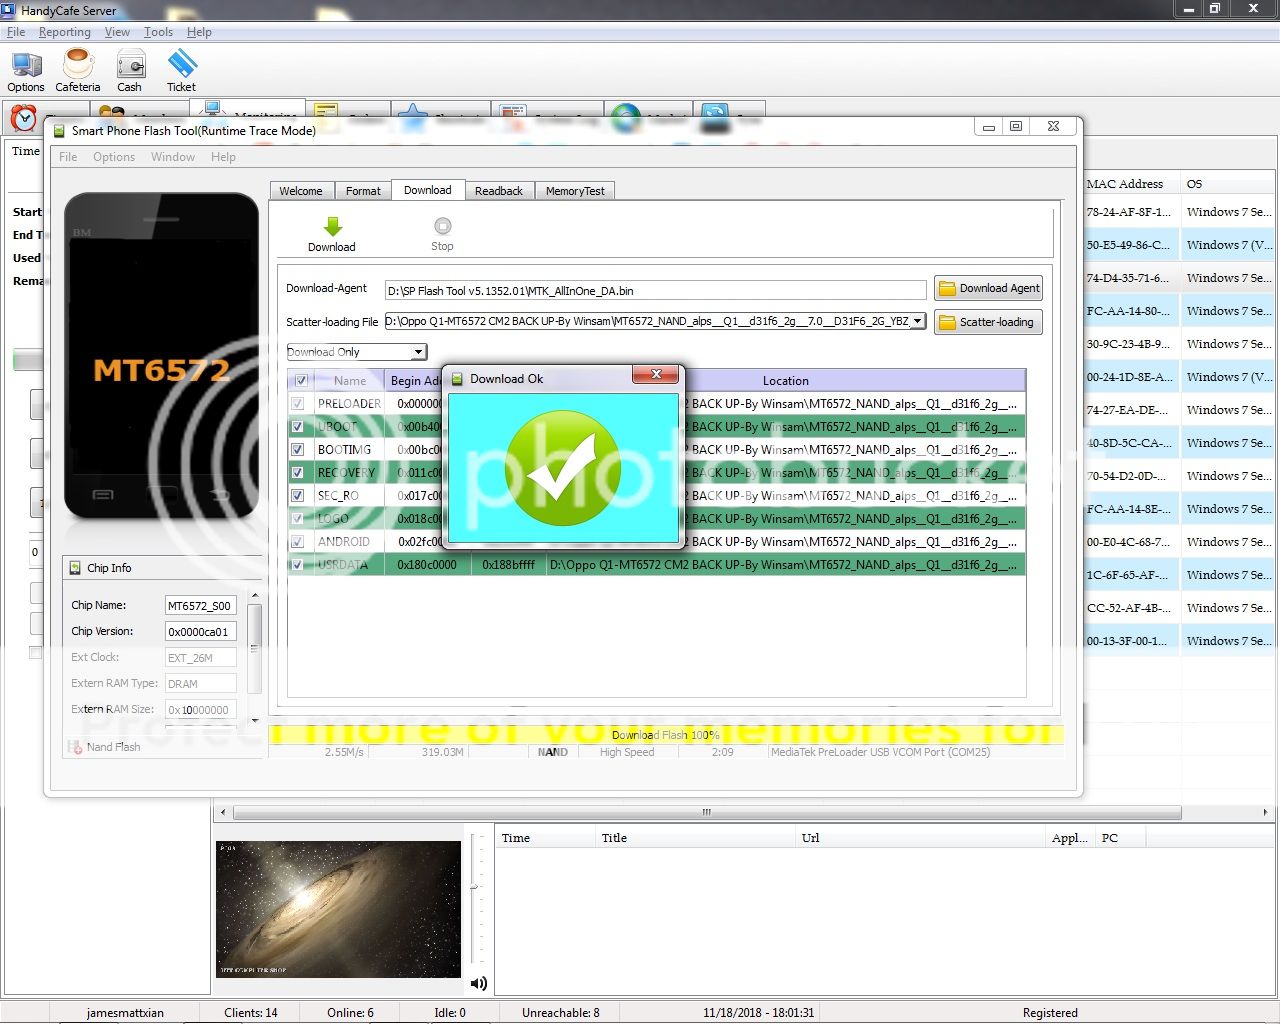Click the Cash register icon
Image resolution: width=1280 pixels, height=1024 pixels.
pyautogui.click(x=130, y=66)
